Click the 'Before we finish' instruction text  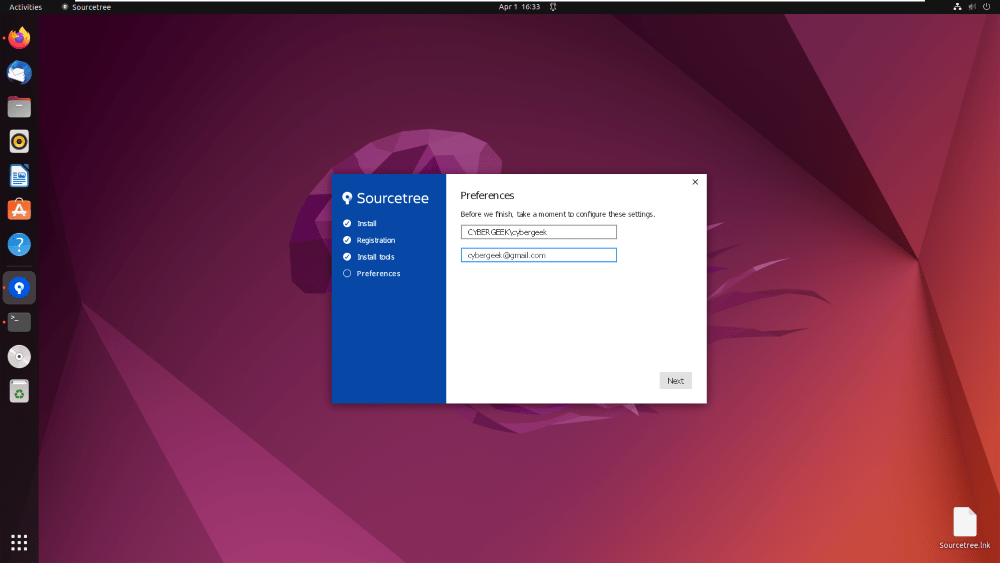557,214
